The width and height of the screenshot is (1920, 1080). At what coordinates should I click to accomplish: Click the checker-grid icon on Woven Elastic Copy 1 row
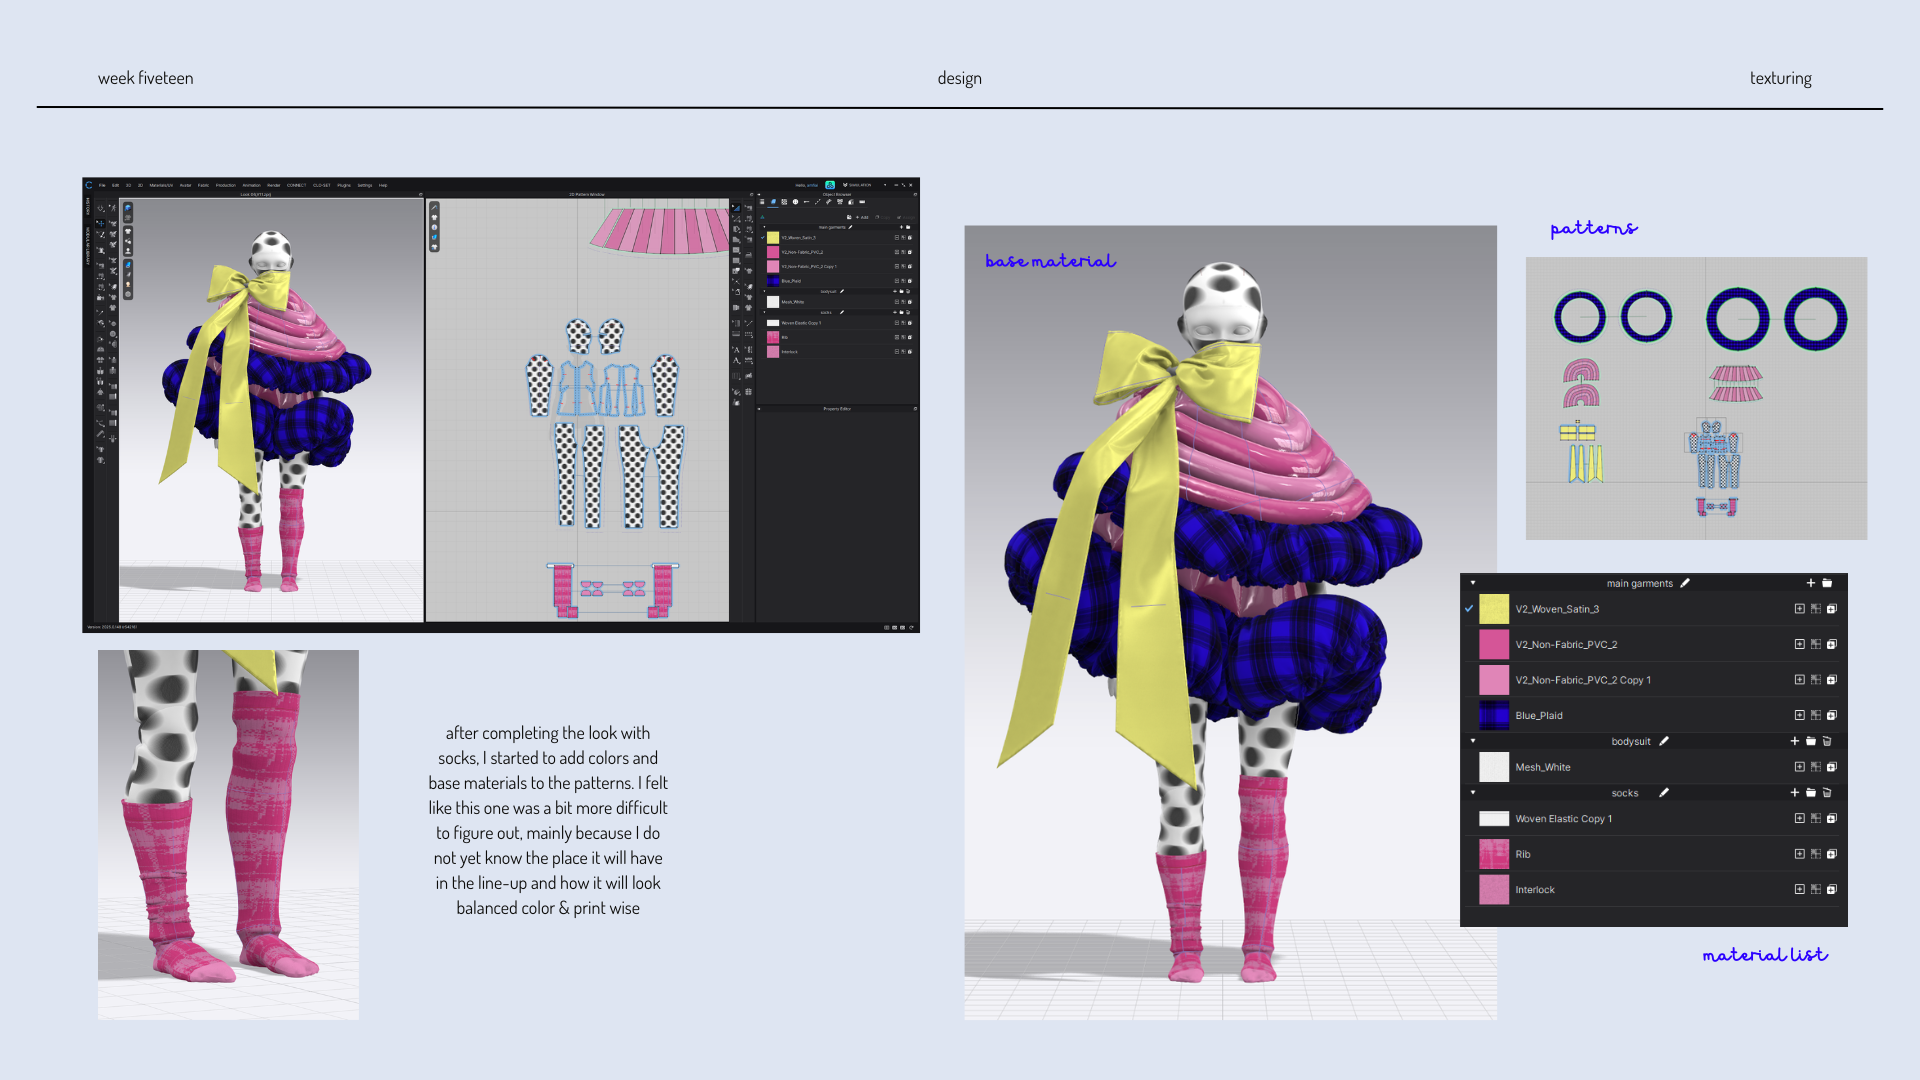coord(1816,818)
